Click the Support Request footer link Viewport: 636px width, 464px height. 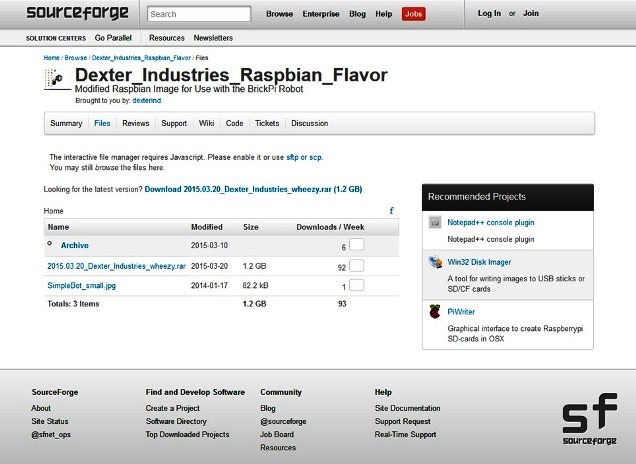(x=402, y=421)
